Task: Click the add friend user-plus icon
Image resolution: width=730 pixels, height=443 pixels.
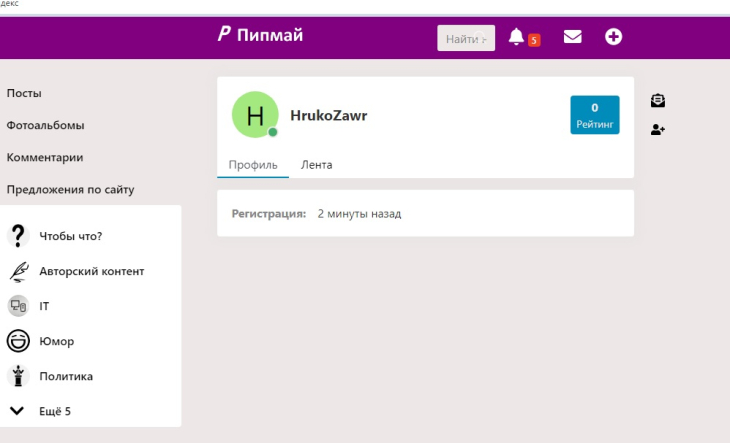Action: pyautogui.click(x=658, y=129)
